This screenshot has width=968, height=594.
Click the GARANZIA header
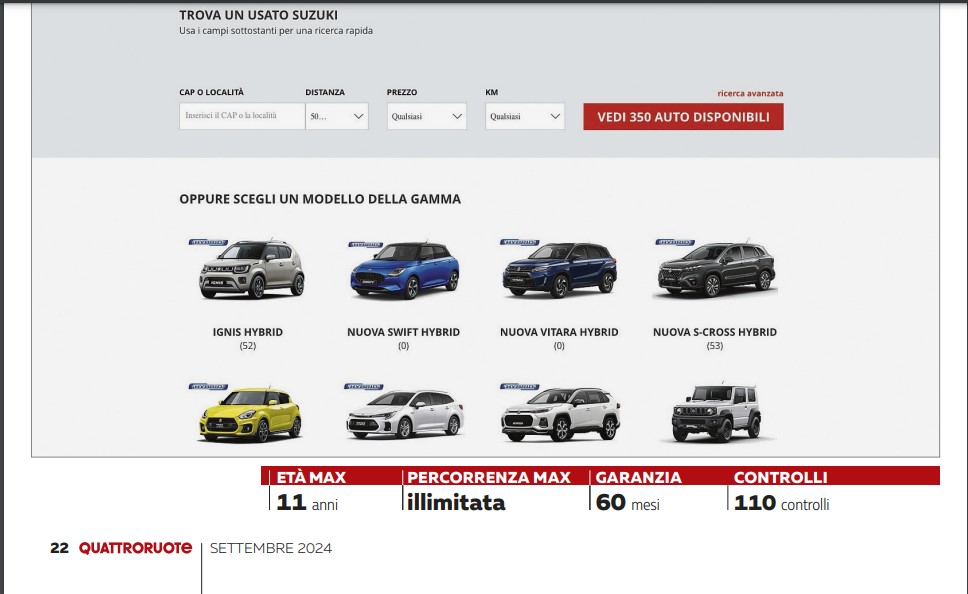(x=638, y=477)
